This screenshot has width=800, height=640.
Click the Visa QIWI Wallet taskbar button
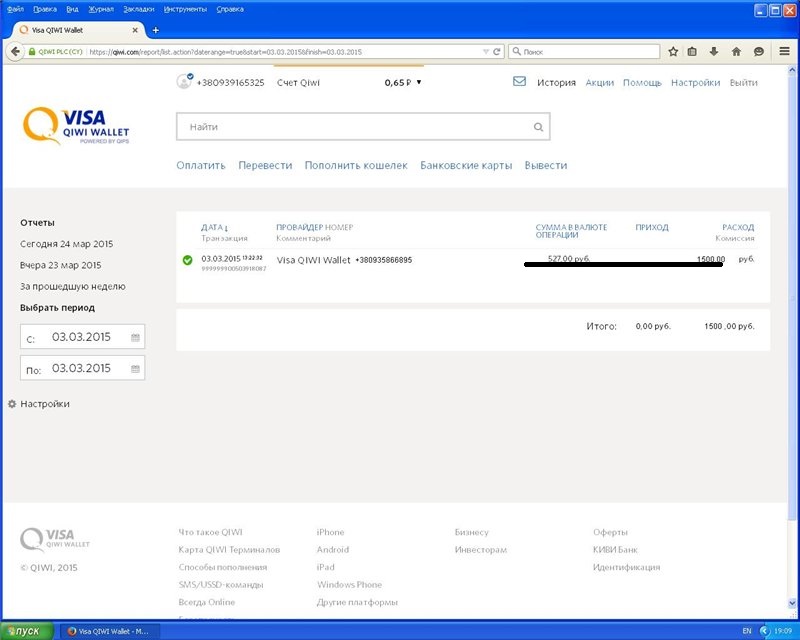pos(110,631)
